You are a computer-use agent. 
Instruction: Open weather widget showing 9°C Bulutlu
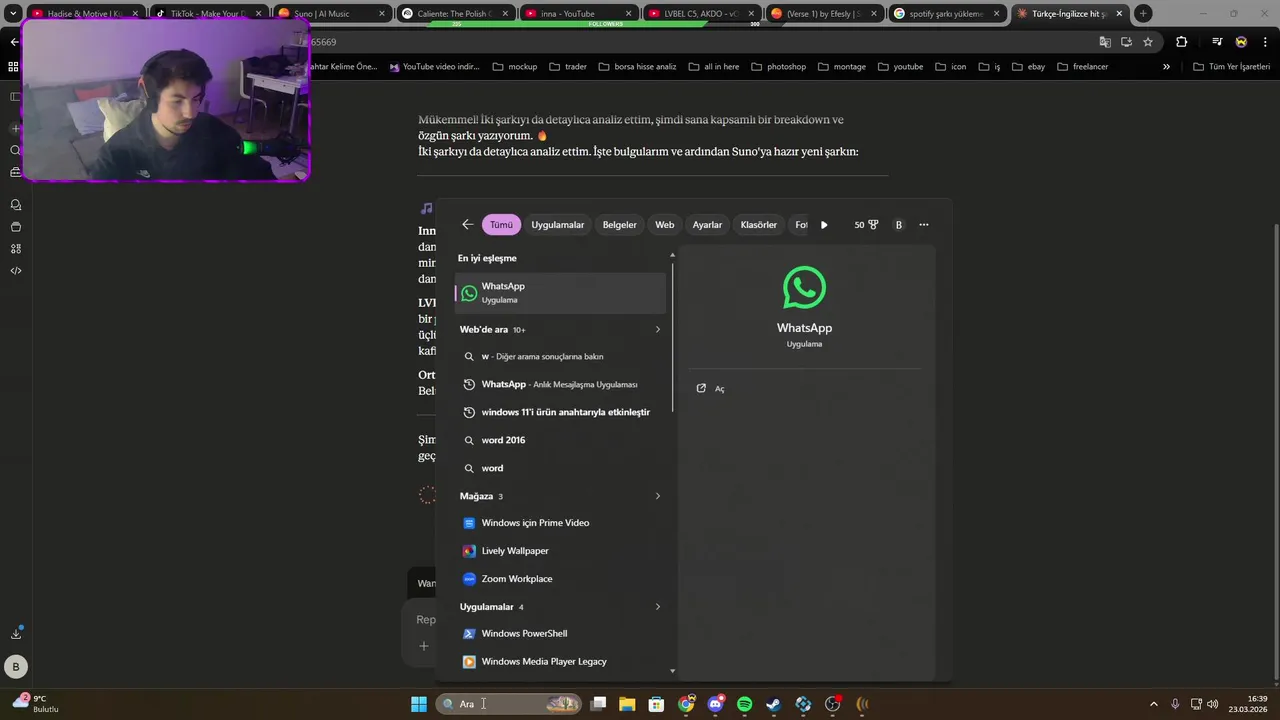36,704
